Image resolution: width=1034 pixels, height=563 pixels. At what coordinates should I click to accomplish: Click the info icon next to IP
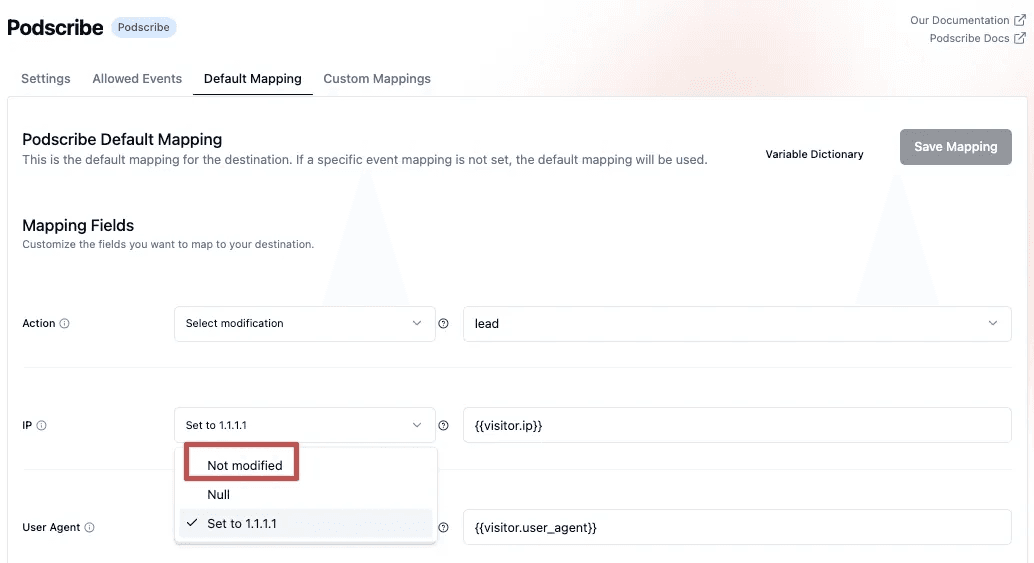[x=42, y=426]
